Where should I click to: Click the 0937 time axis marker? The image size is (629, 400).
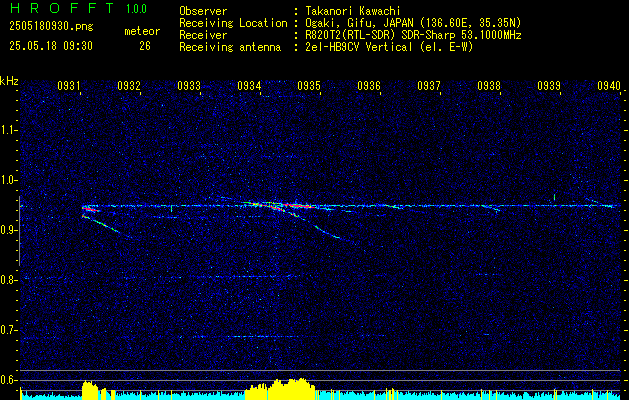(429, 86)
